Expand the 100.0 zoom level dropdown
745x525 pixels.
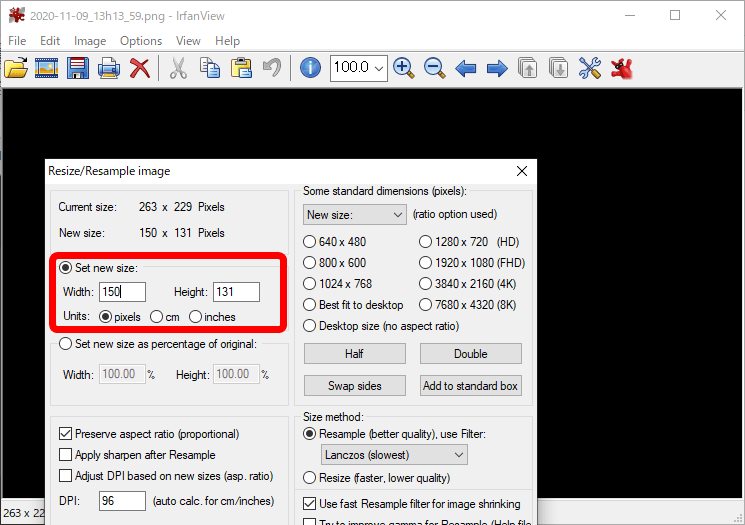tap(359, 68)
